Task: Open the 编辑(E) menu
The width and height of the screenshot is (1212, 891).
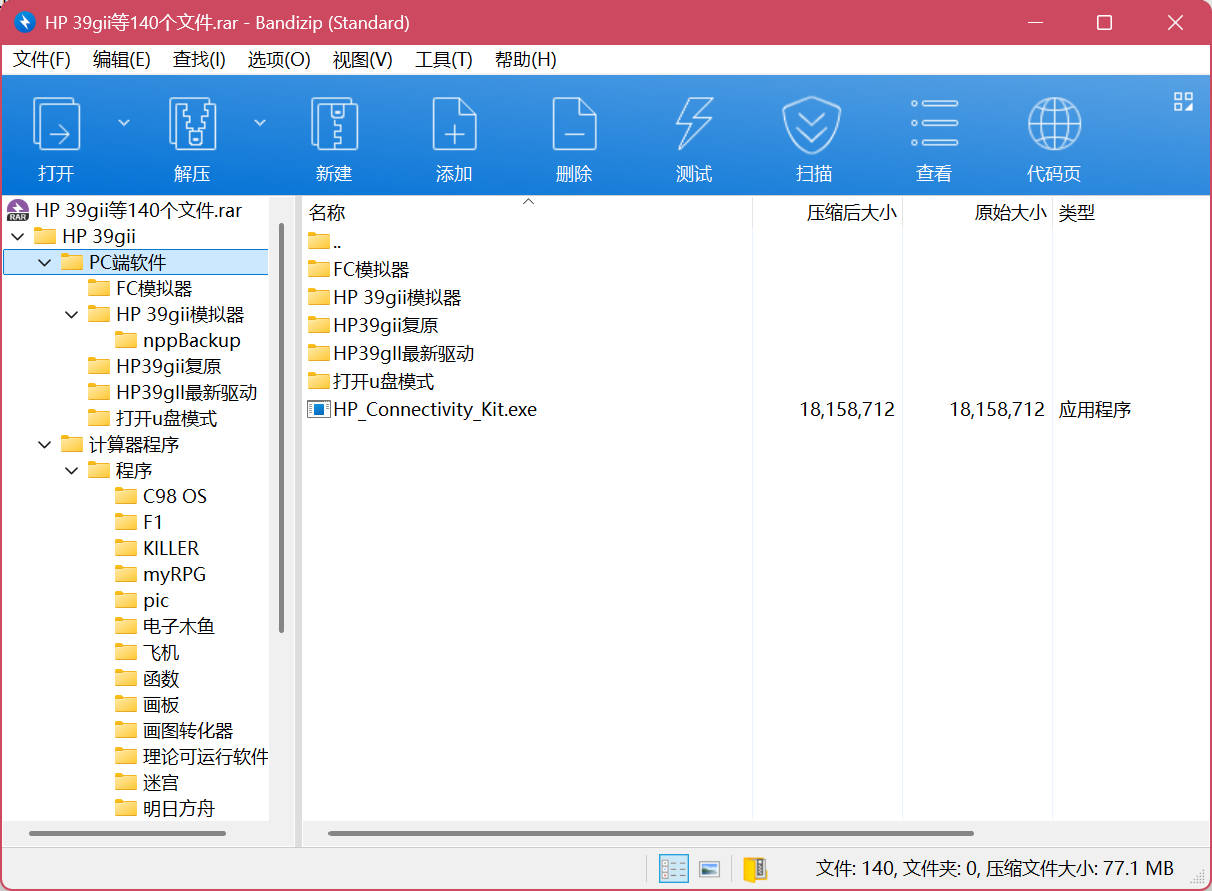Action: (122, 60)
